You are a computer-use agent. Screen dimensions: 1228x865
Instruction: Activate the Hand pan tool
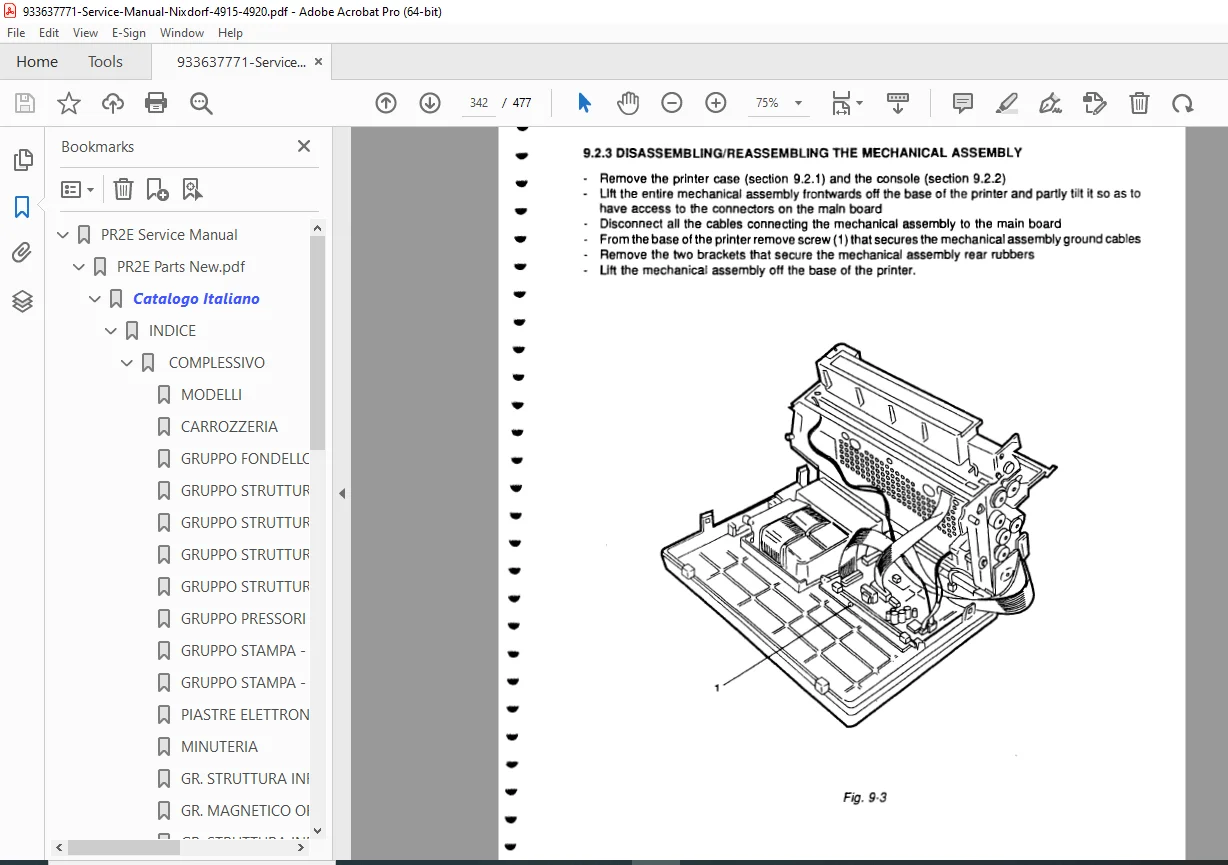click(628, 103)
